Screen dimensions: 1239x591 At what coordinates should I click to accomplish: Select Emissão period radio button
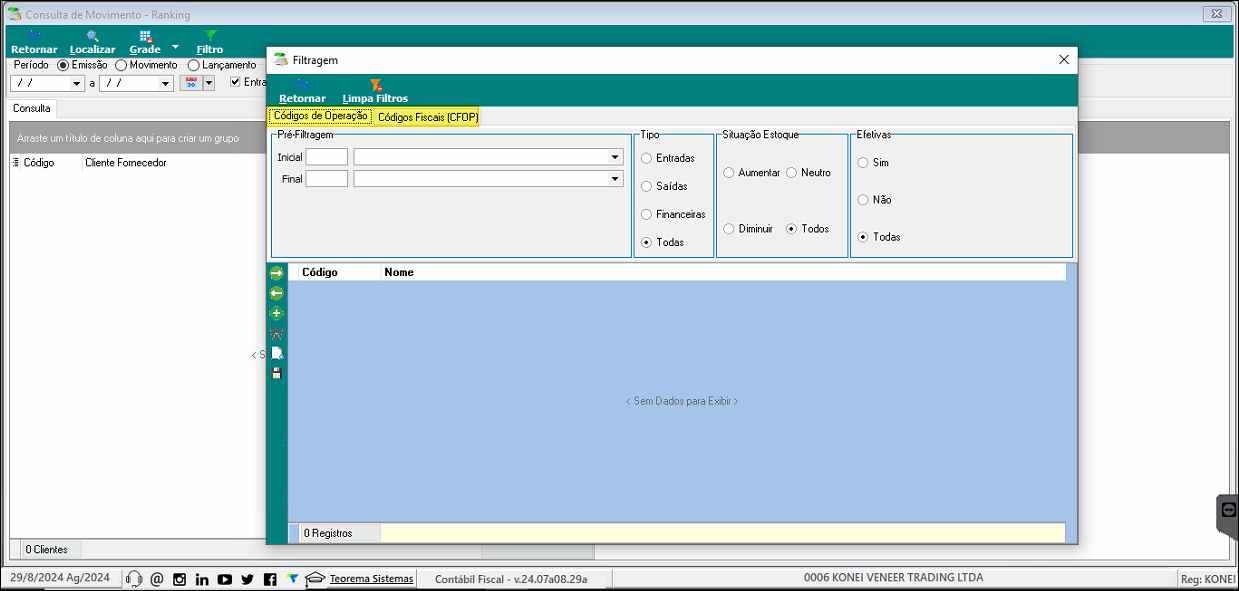[63, 65]
